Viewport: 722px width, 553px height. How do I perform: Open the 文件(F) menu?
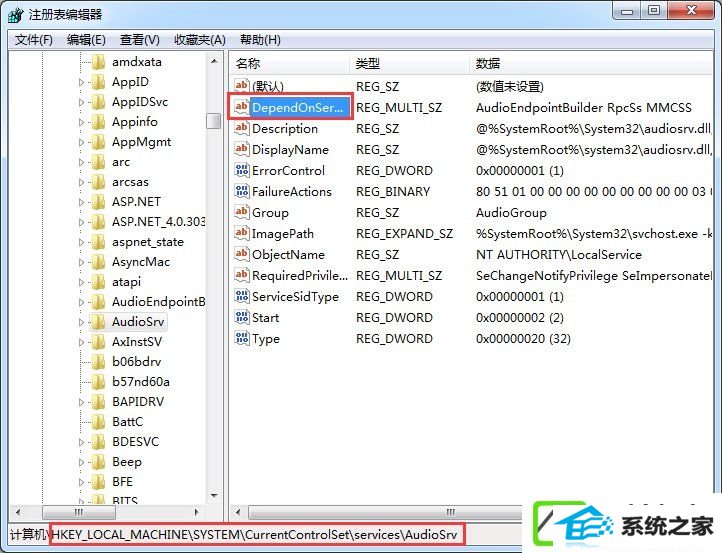(34, 40)
